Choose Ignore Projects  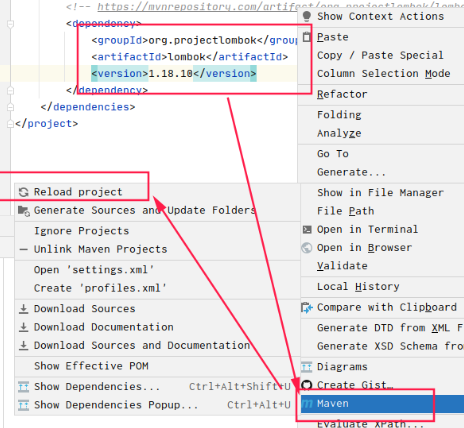[x=157, y=231]
